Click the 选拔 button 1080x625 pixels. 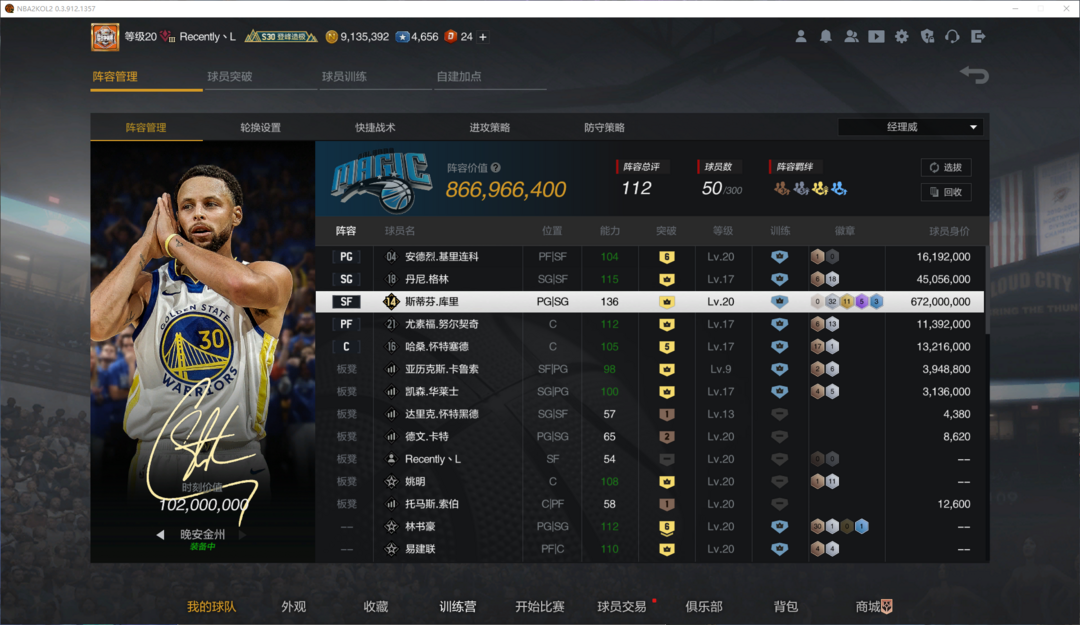(946, 167)
